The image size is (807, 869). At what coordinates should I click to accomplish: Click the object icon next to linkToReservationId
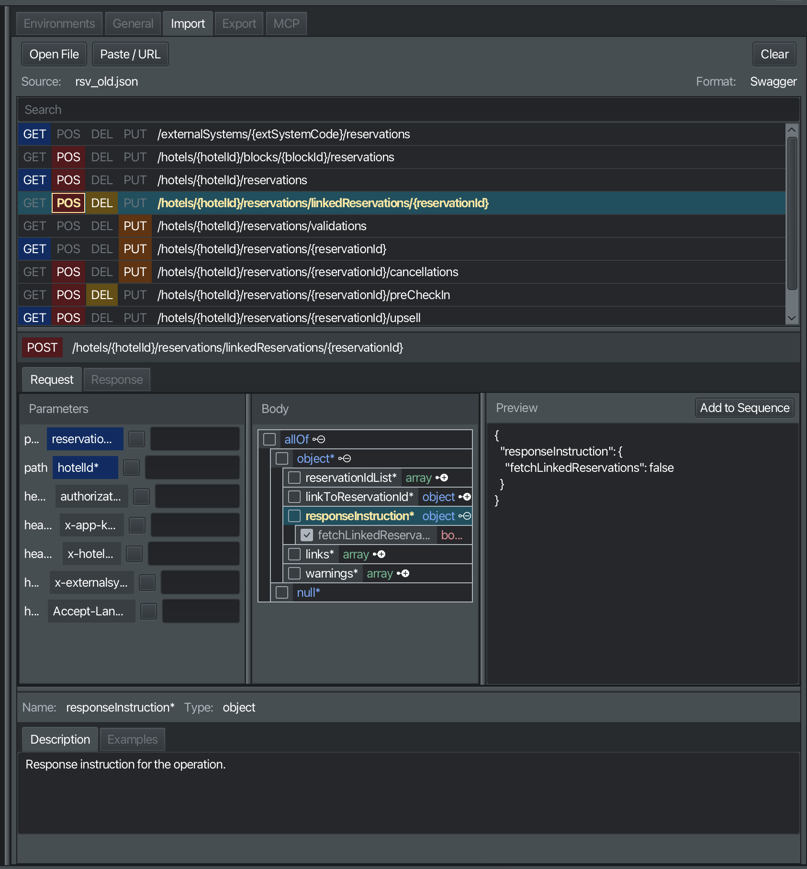465,497
